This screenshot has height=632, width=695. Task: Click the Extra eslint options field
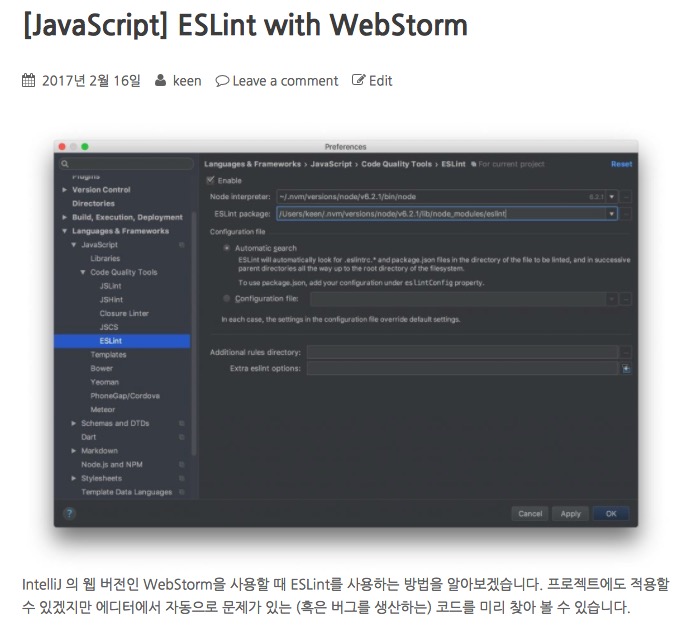463,368
